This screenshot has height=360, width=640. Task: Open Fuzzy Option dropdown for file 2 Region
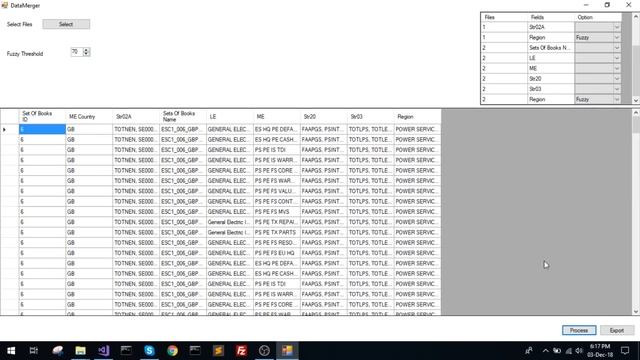[617, 100]
